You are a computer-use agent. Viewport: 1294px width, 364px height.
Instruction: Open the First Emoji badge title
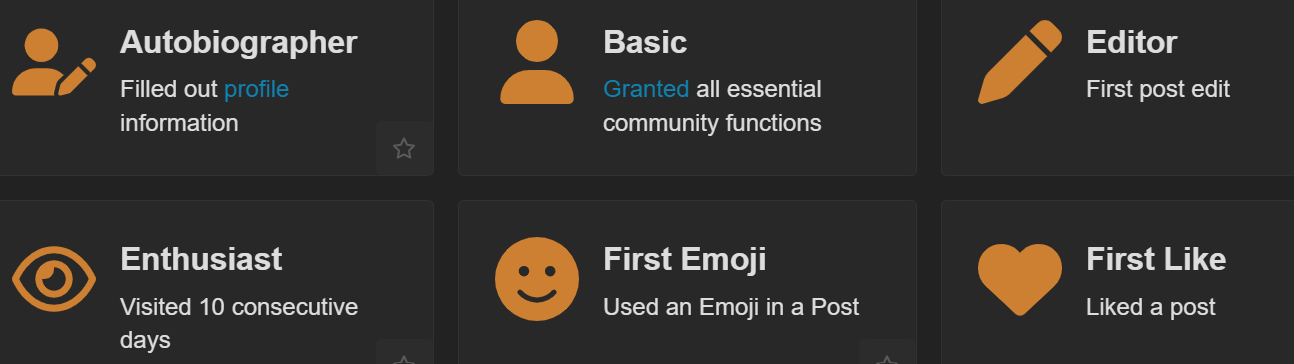[685, 259]
